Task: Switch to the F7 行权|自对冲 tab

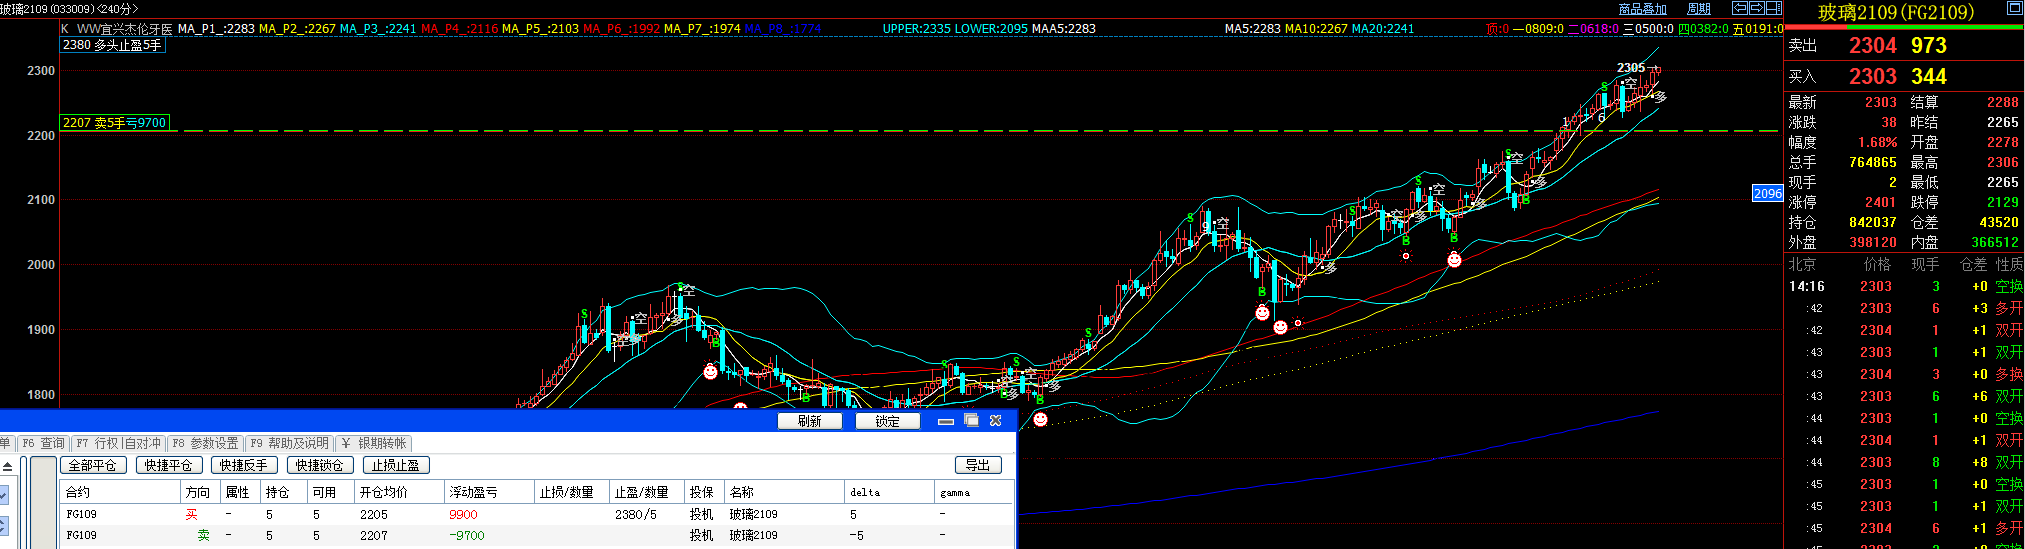Action: 118,443
